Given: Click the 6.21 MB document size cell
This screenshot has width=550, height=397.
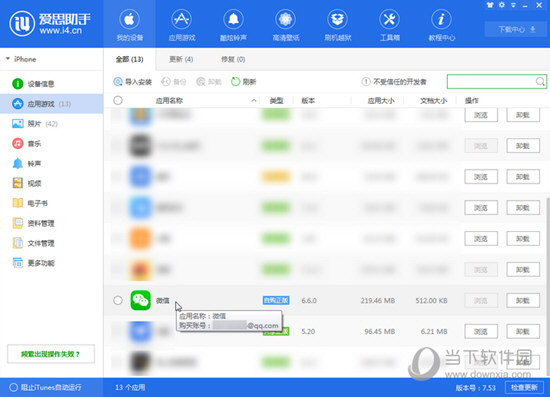Looking at the screenshot, I should point(434,331).
